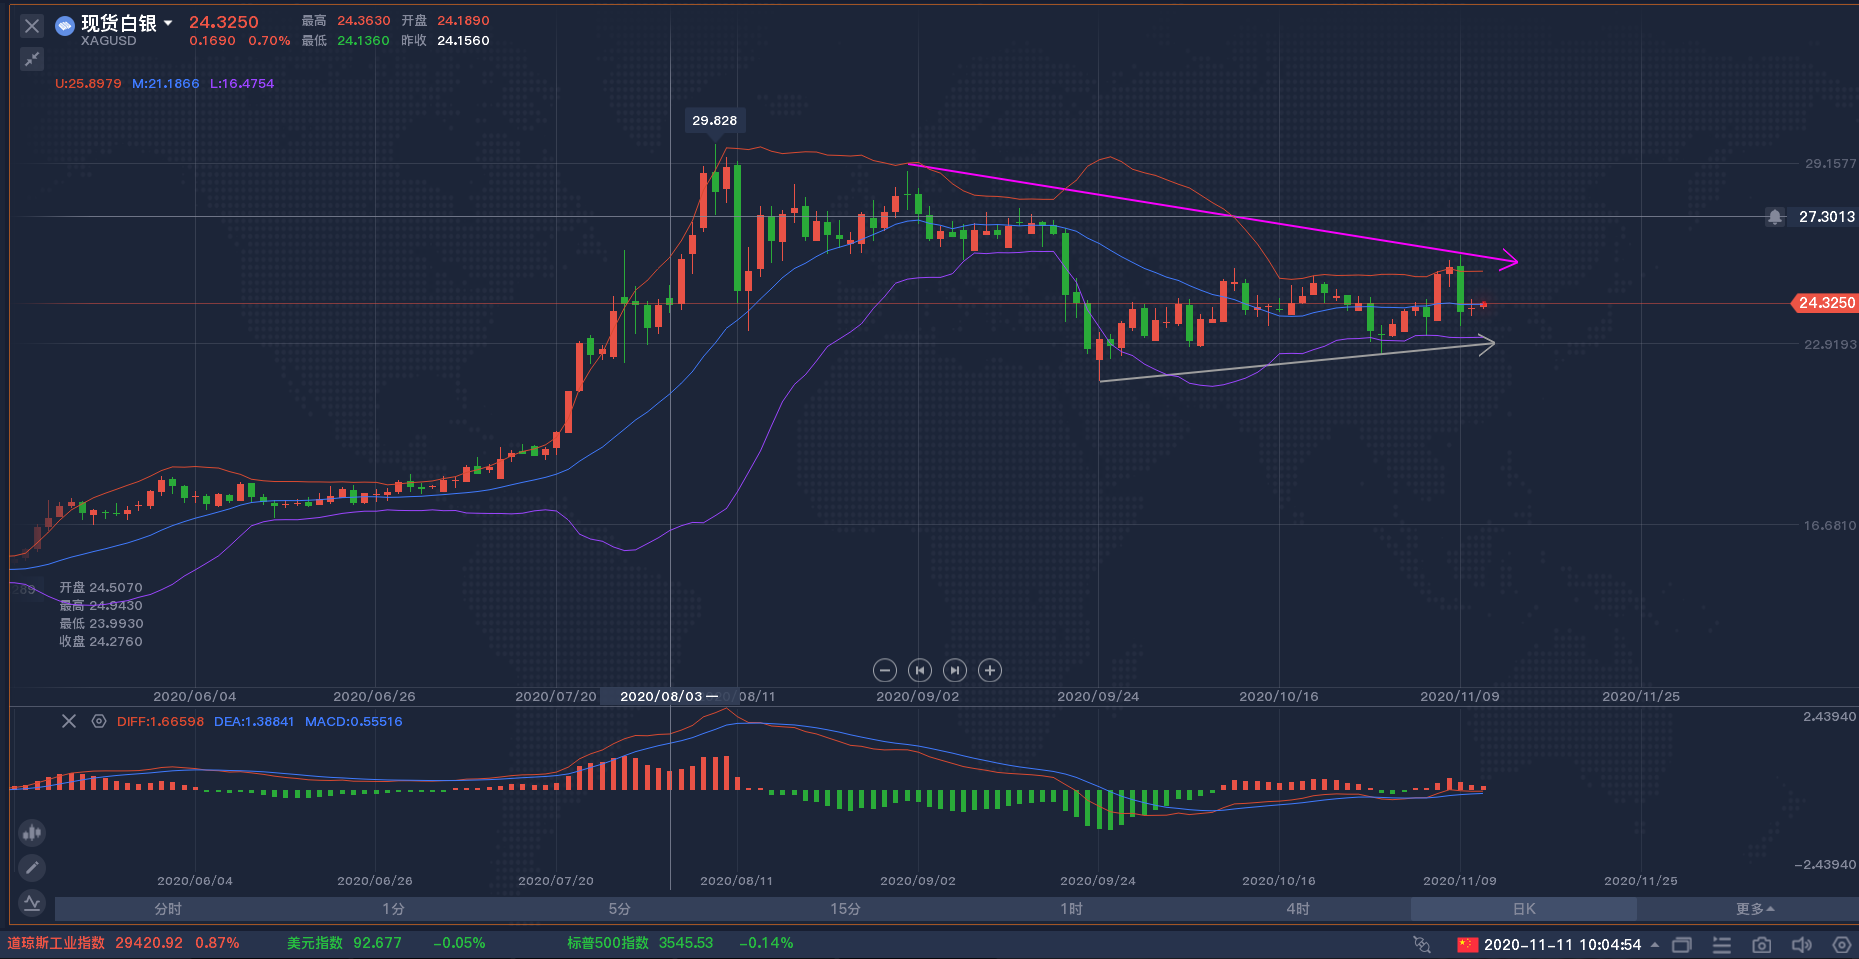Click the DEA:1.38841 indicator value
Image resolution: width=1859 pixels, height=959 pixels.
tap(254, 721)
